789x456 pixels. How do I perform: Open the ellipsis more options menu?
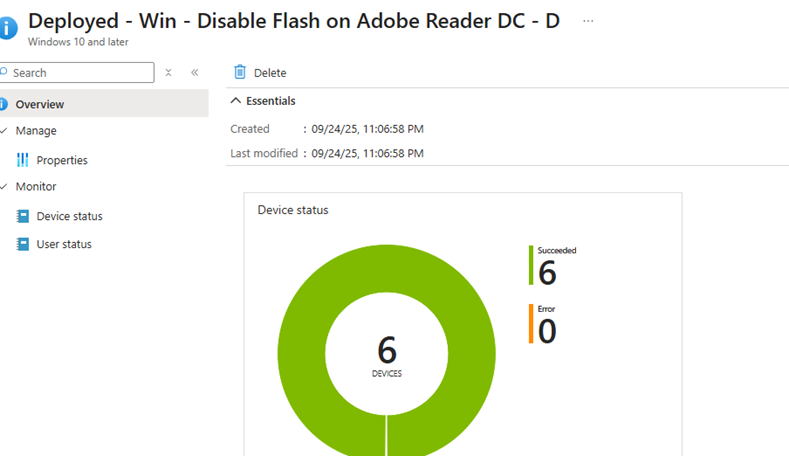point(588,20)
